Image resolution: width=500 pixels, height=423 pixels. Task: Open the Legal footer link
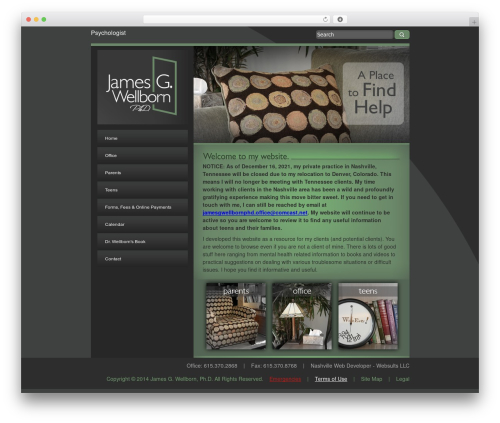tap(402, 379)
